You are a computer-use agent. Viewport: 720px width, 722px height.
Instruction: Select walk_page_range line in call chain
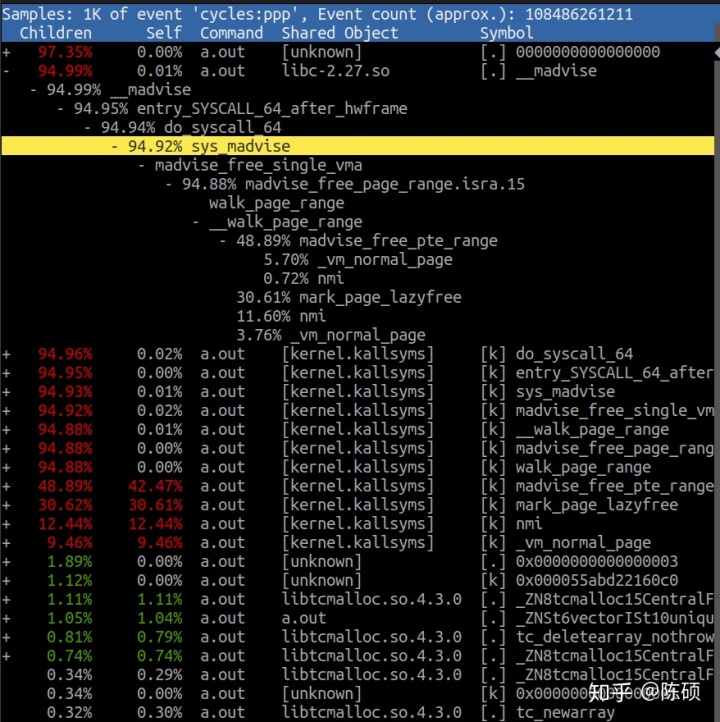276,203
